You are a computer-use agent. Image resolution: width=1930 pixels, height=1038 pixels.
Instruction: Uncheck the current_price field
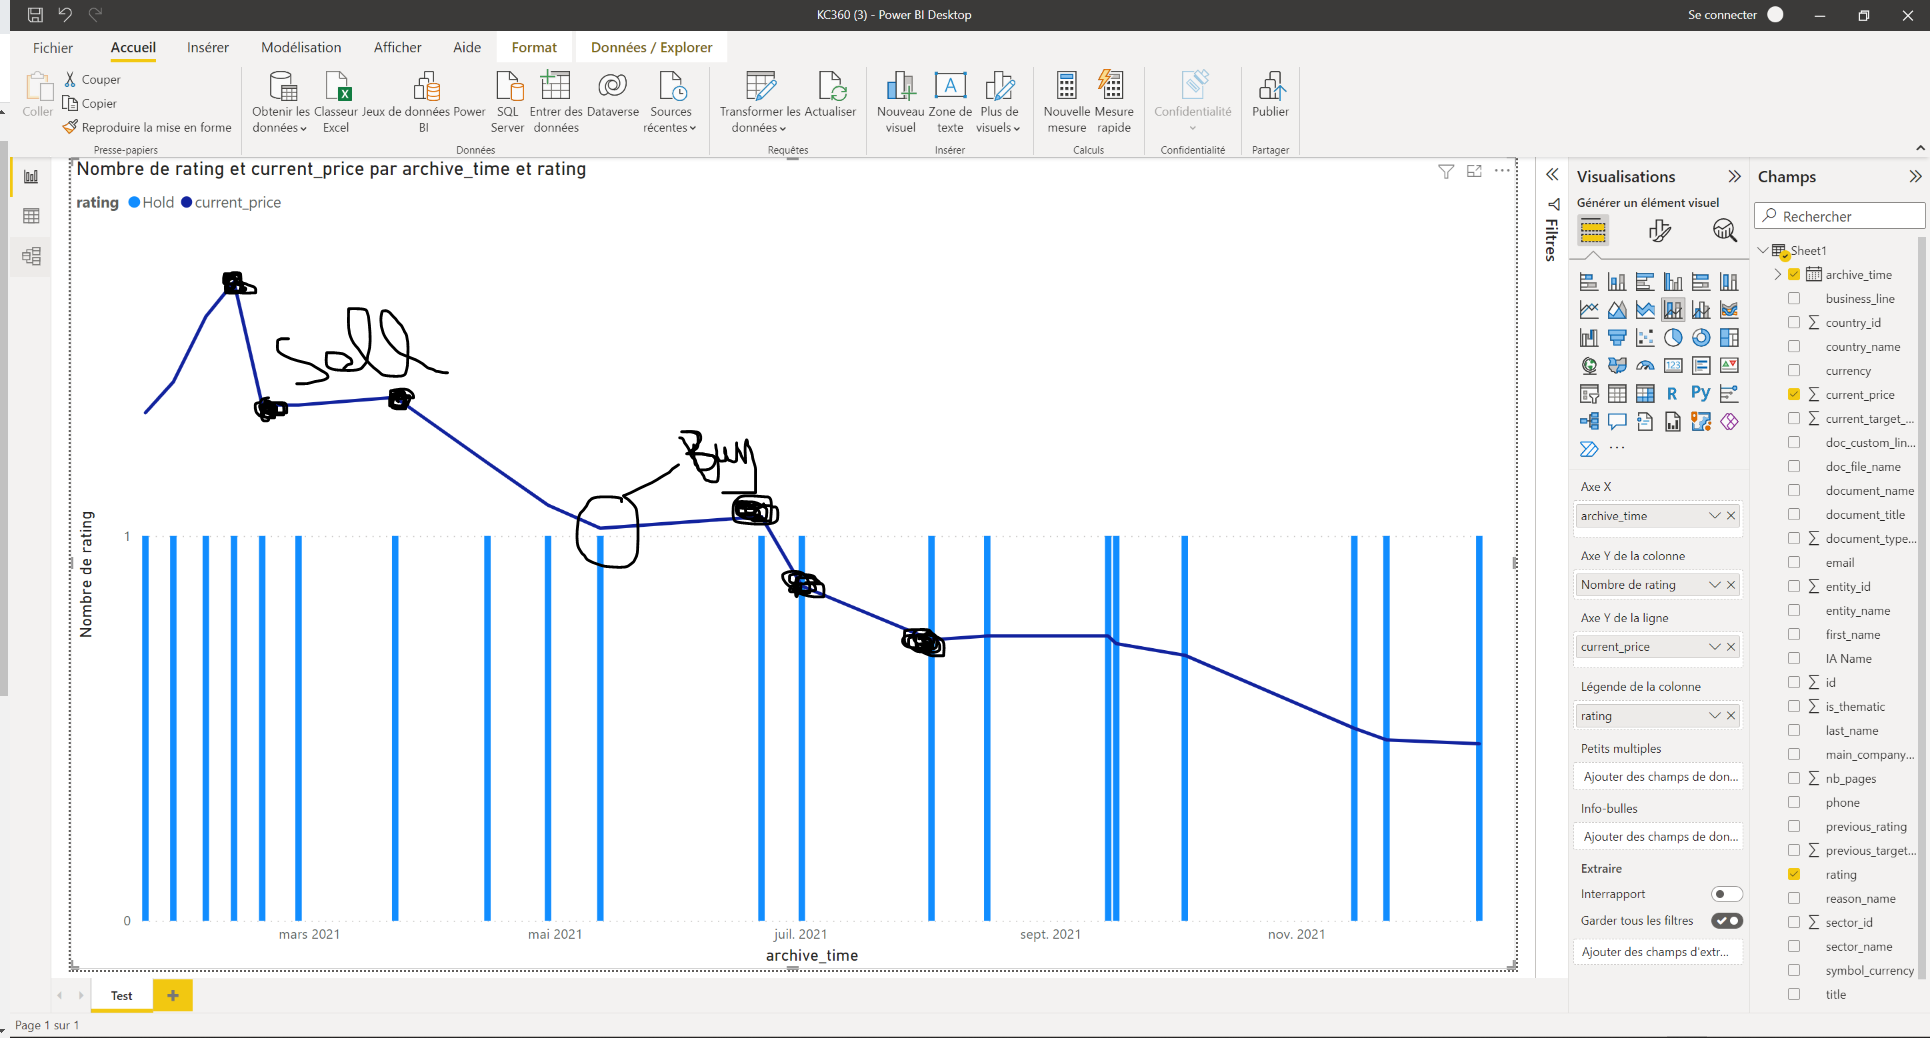coord(1794,394)
